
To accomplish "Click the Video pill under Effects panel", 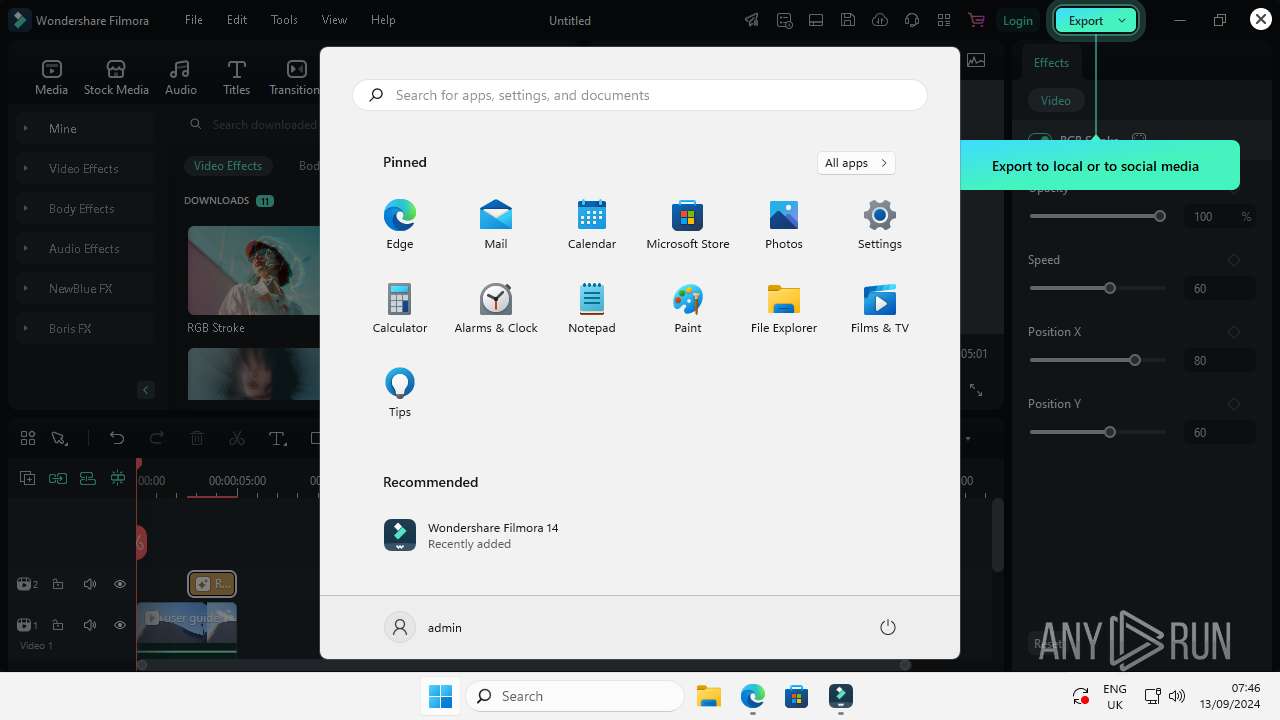I will coord(1055,100).
